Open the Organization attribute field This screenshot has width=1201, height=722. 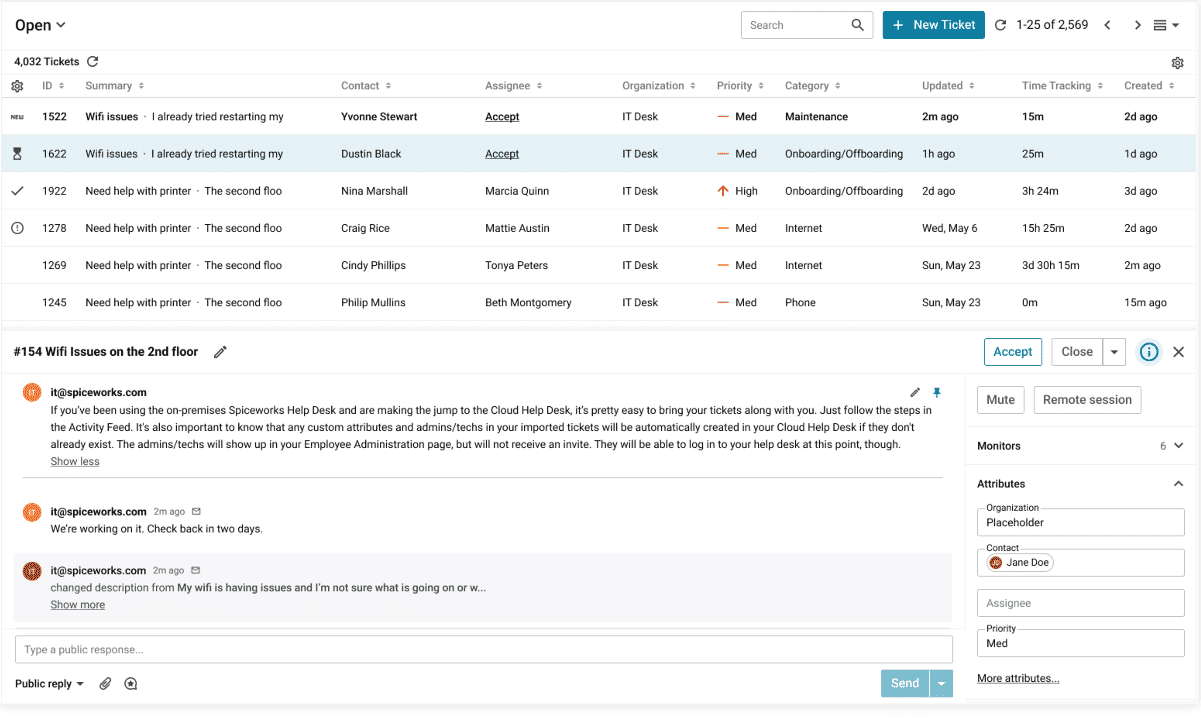(1081, 522)
